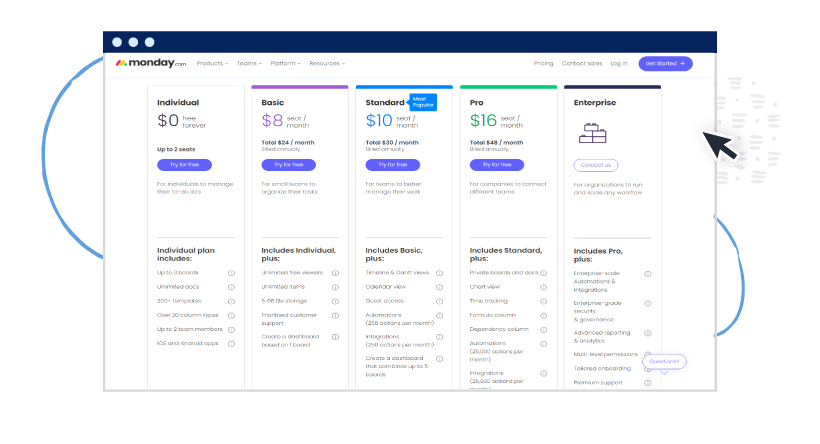Show info for iOS and Android apps
This screenshot has width=820, height=444.
[231, 344]
